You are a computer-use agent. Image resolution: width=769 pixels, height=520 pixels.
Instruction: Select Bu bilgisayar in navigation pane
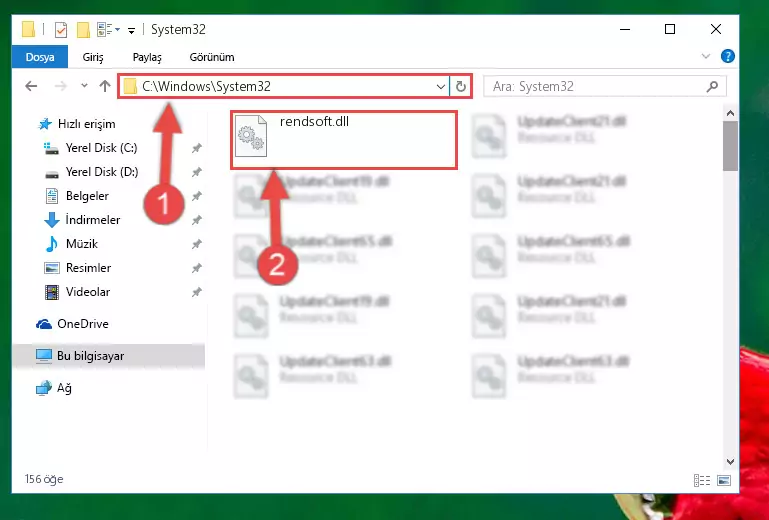click(x=108, y=356)
